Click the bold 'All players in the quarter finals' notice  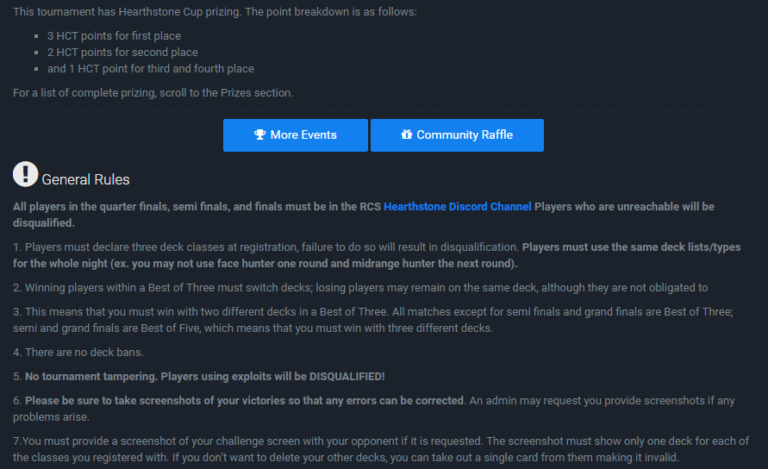click(363, 214)
